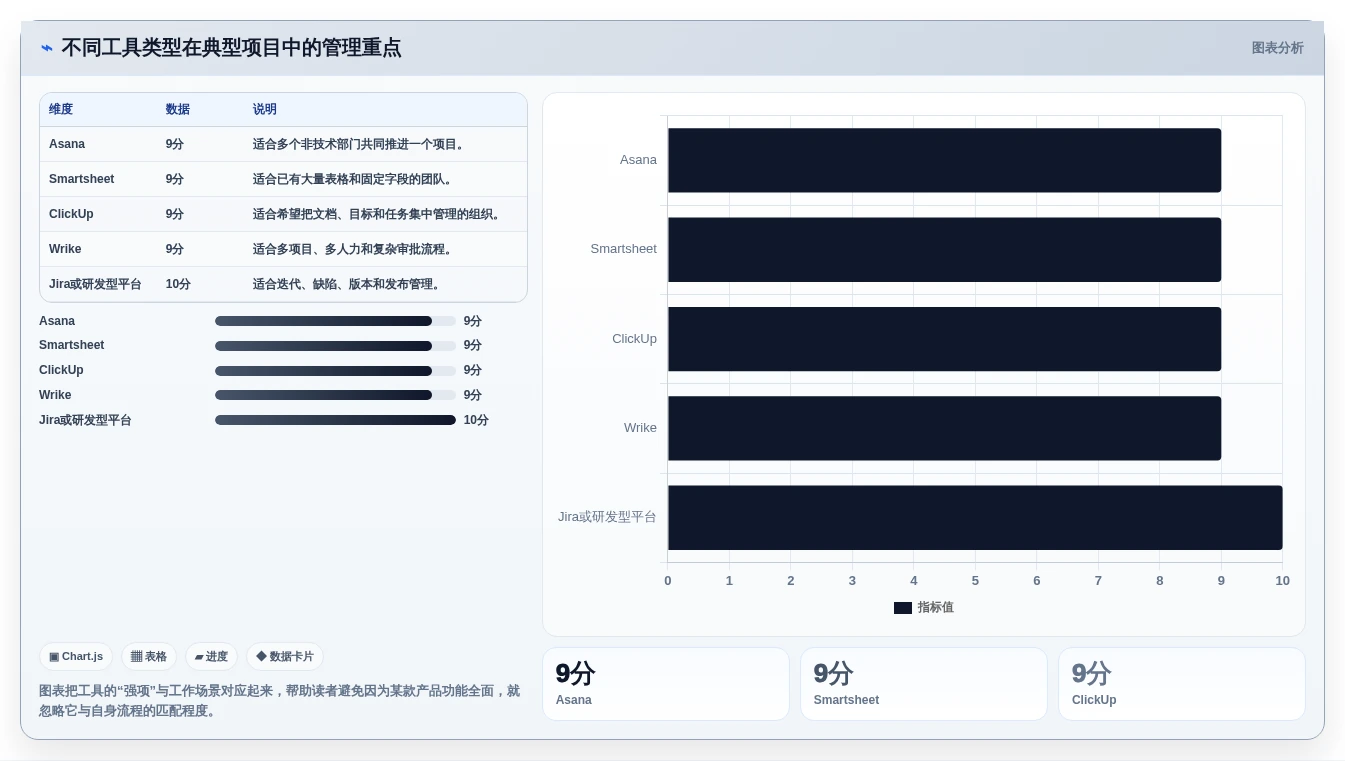Screen dimensions: 1345x761
Task: Click 适合已有大量表格和固定字段的团队。
Action: click(x=354, y=179)
